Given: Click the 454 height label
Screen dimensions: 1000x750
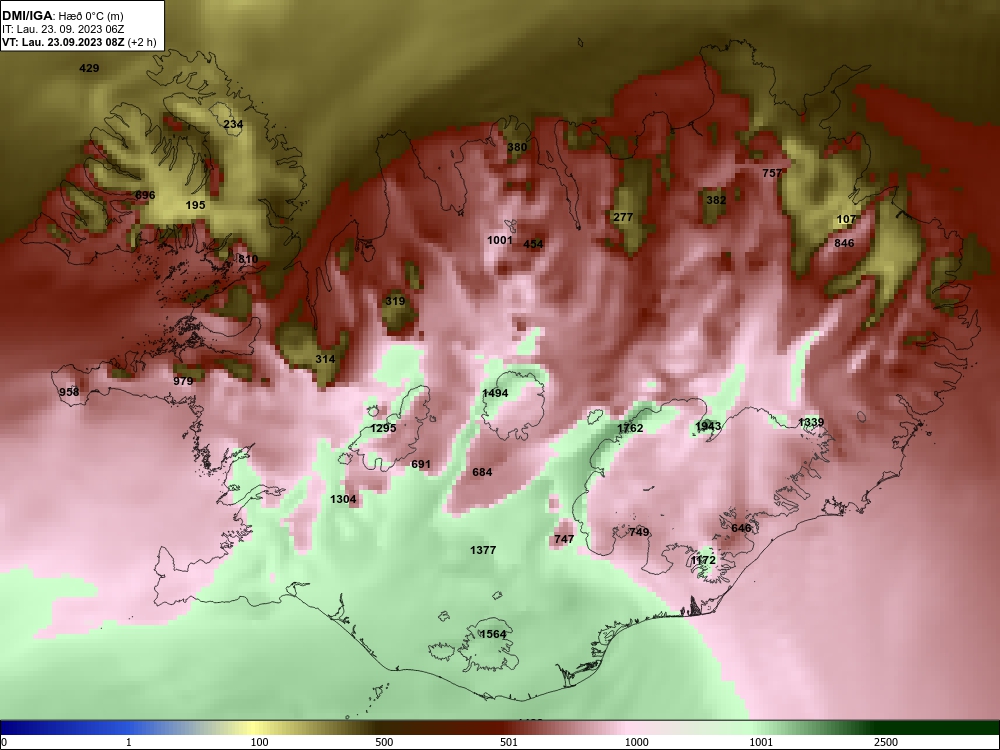Looking at the screenshot, I should pos(533,244).
